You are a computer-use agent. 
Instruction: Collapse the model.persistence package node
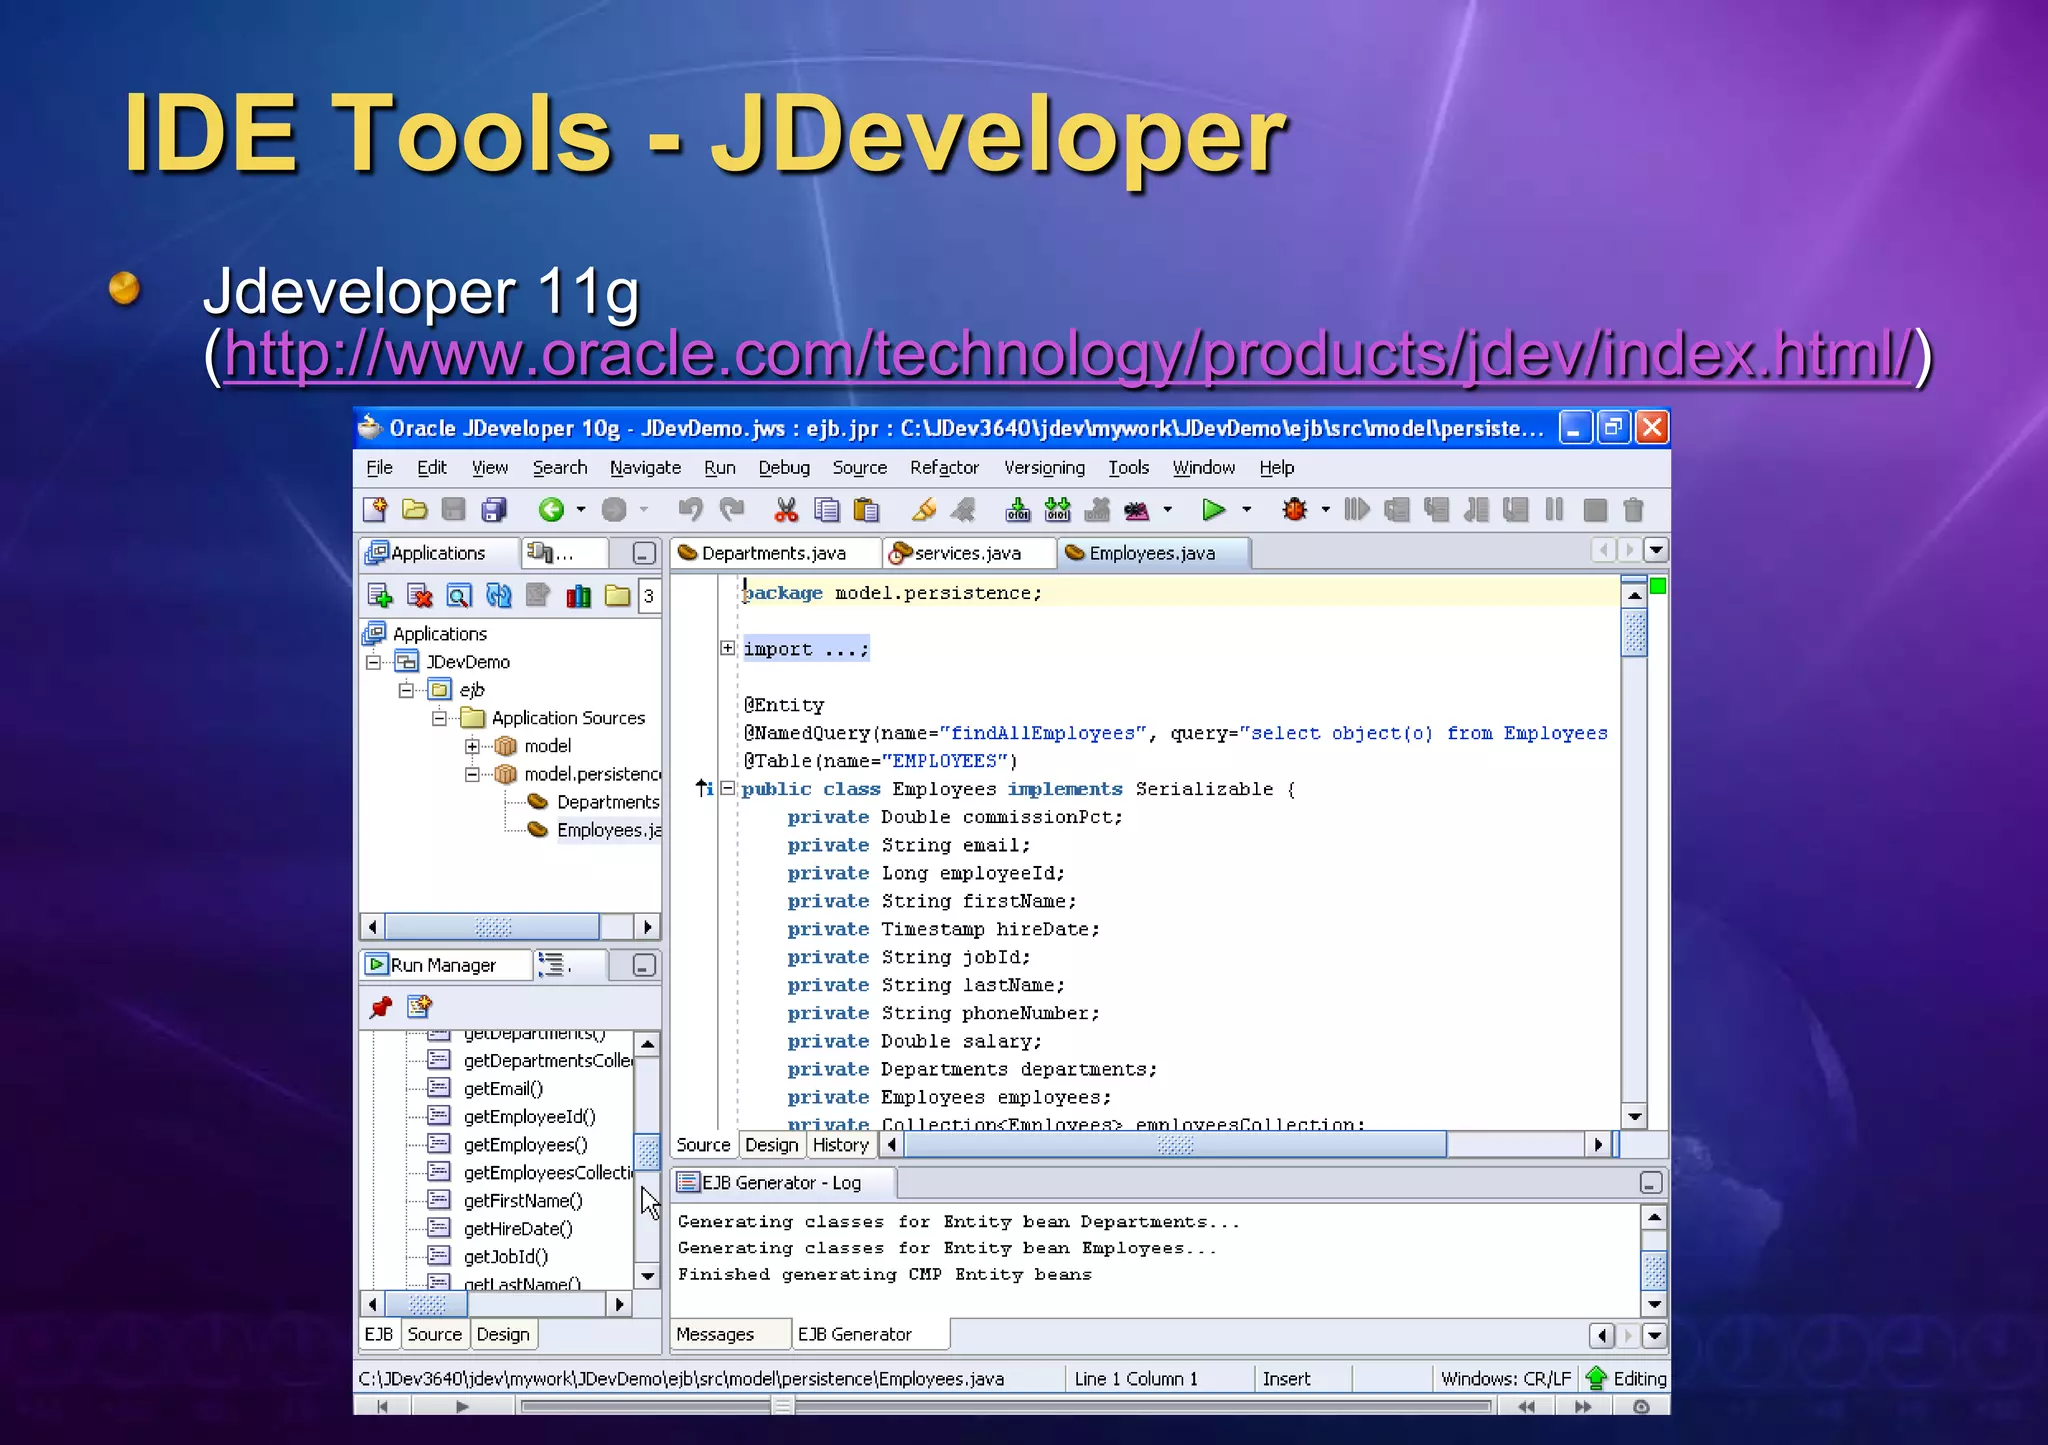[472, 774]
